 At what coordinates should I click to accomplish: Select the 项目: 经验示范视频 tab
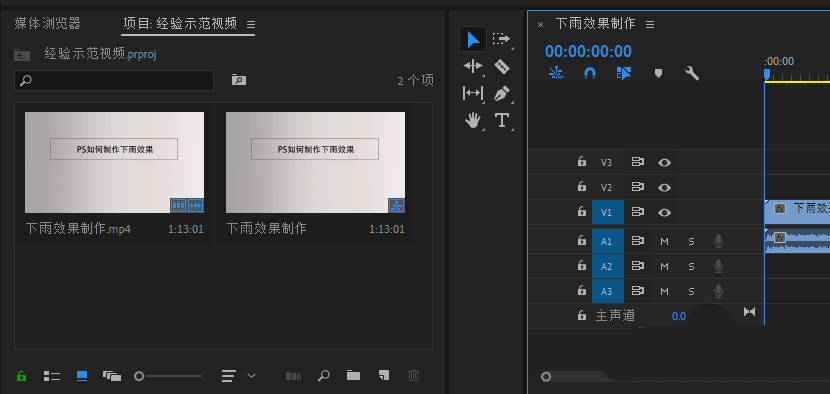(180, 24)
